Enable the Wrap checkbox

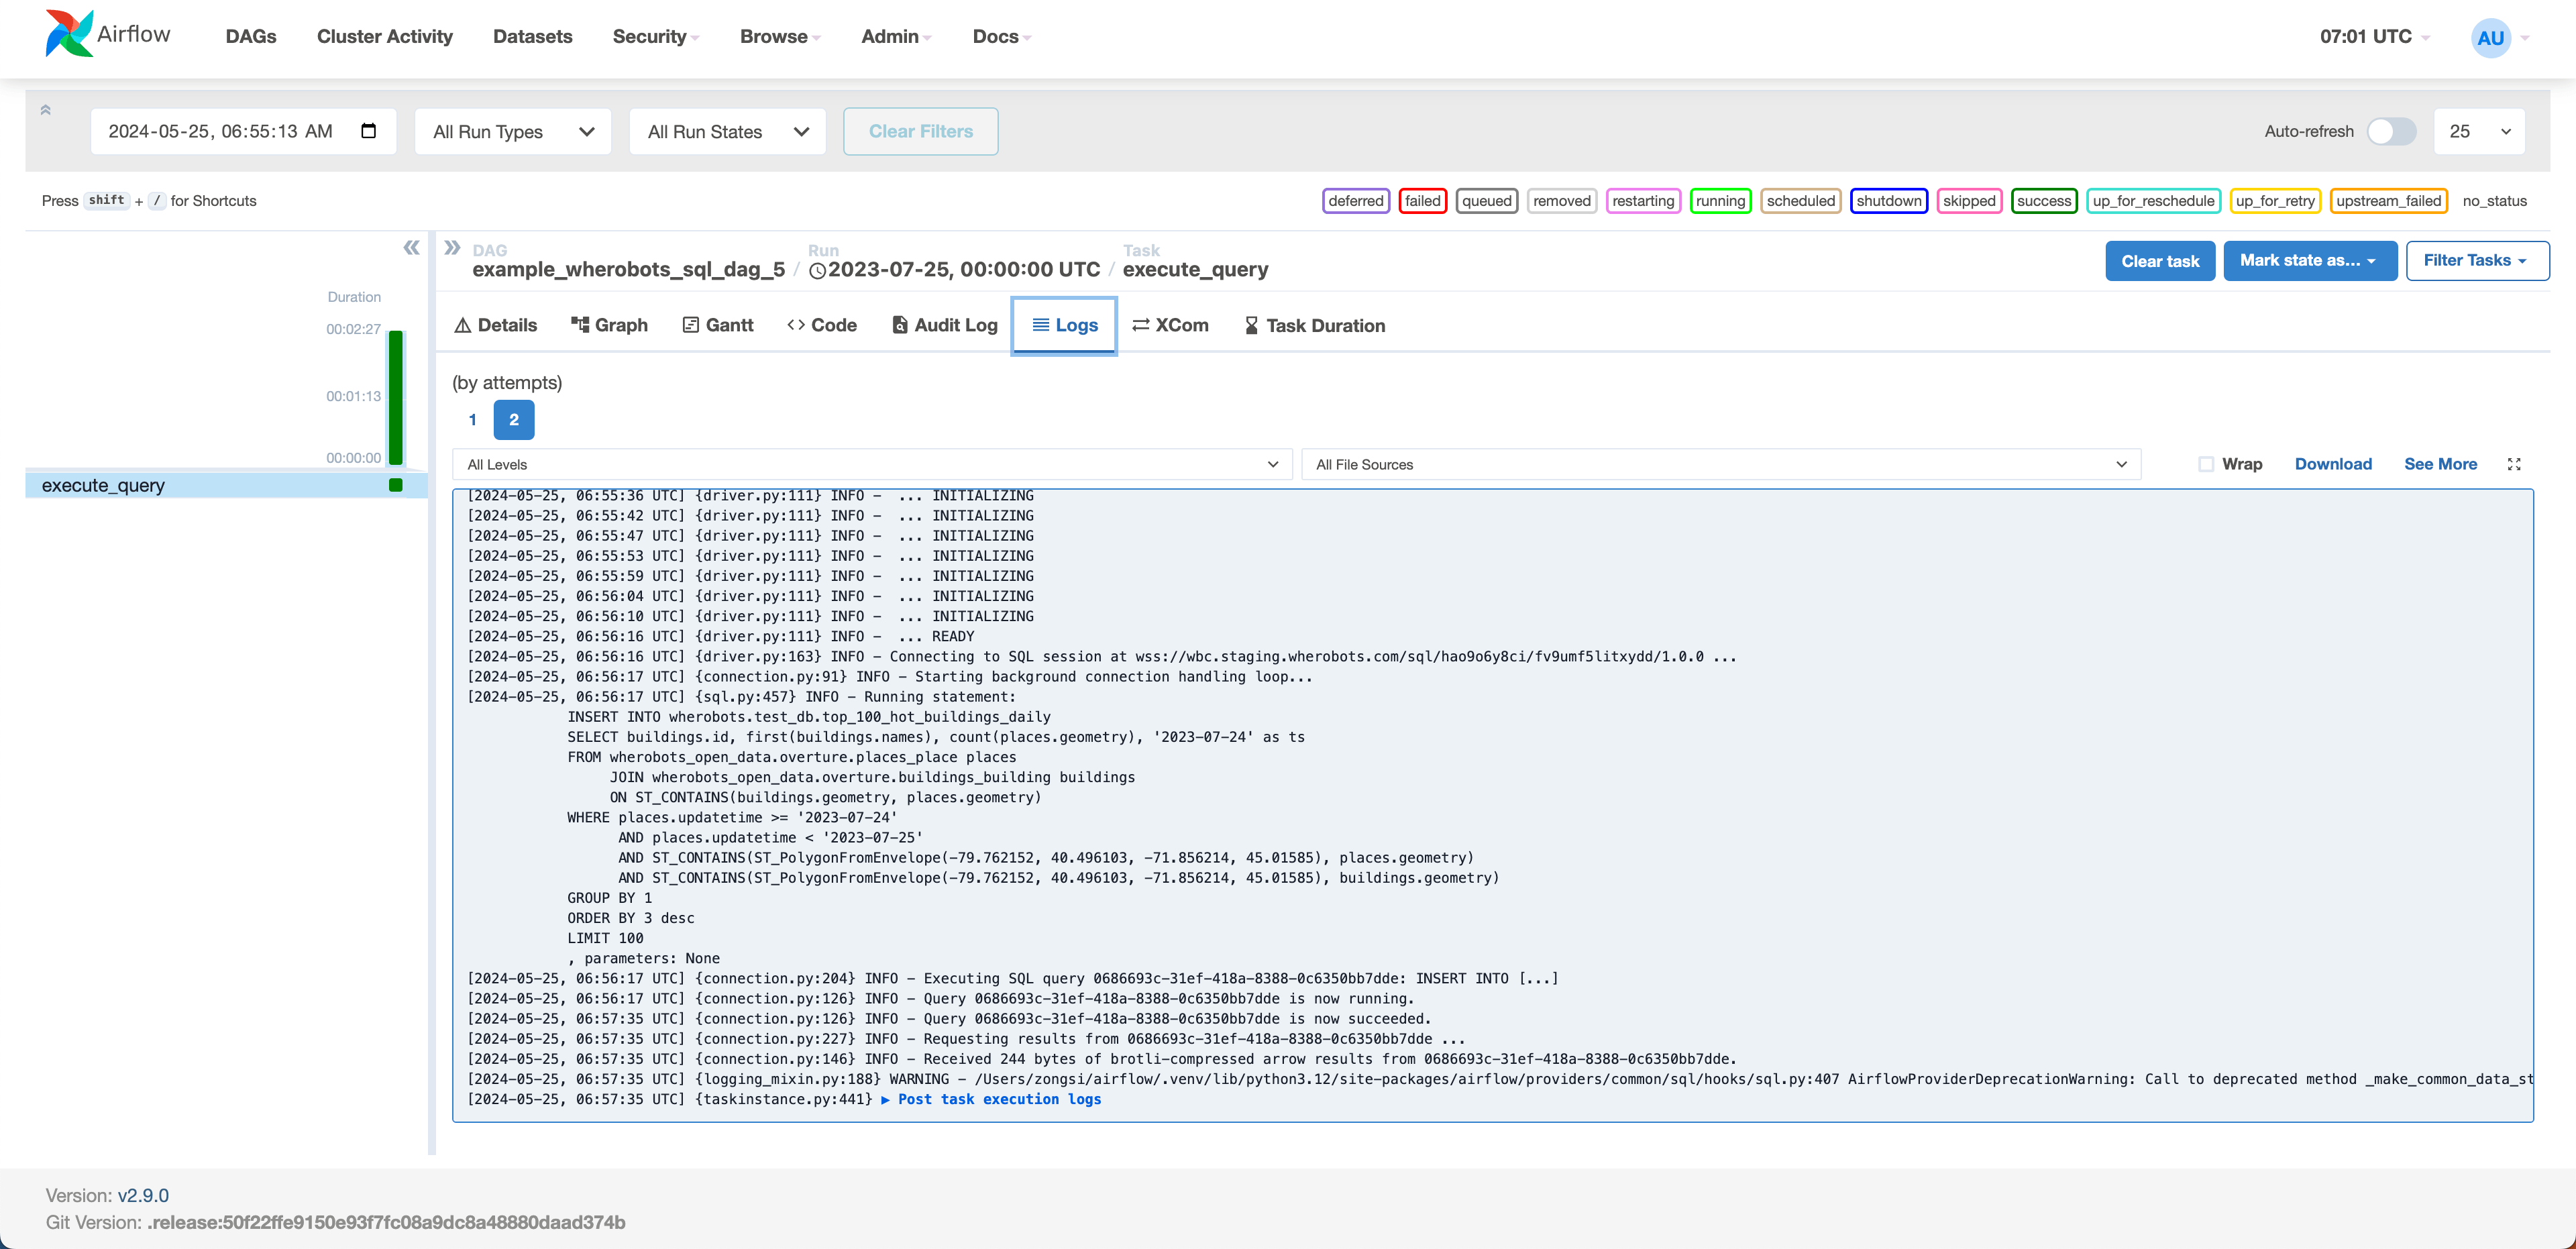click(2206, 464)
